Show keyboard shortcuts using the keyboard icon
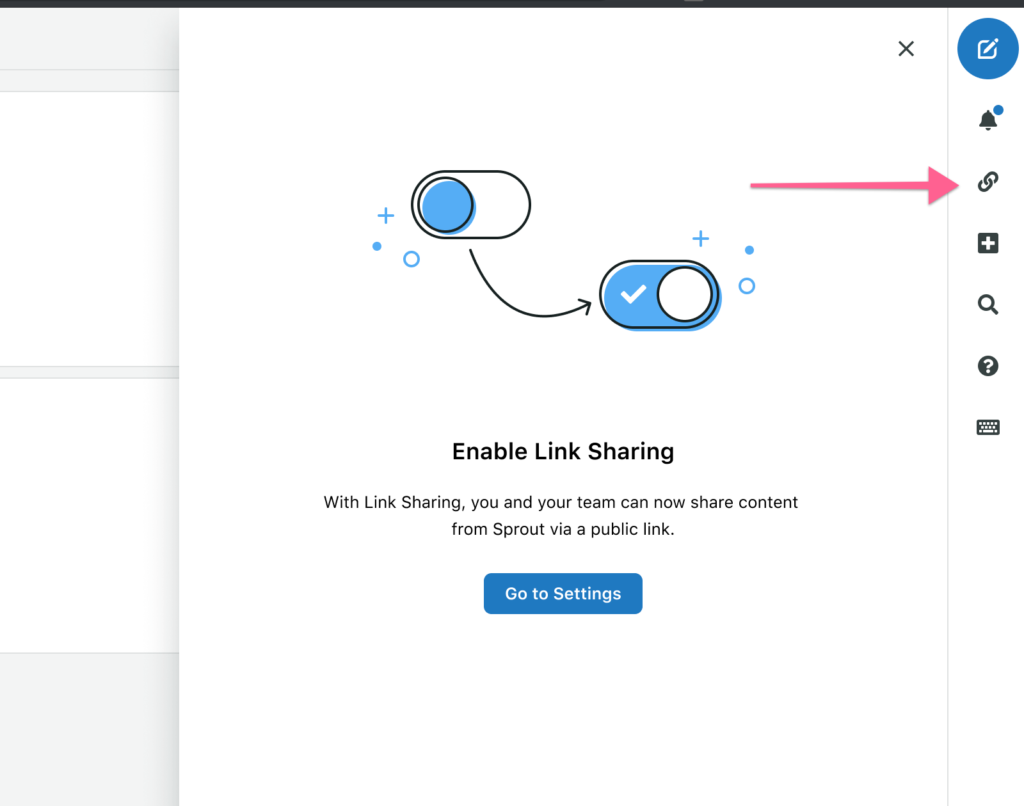 987,427
